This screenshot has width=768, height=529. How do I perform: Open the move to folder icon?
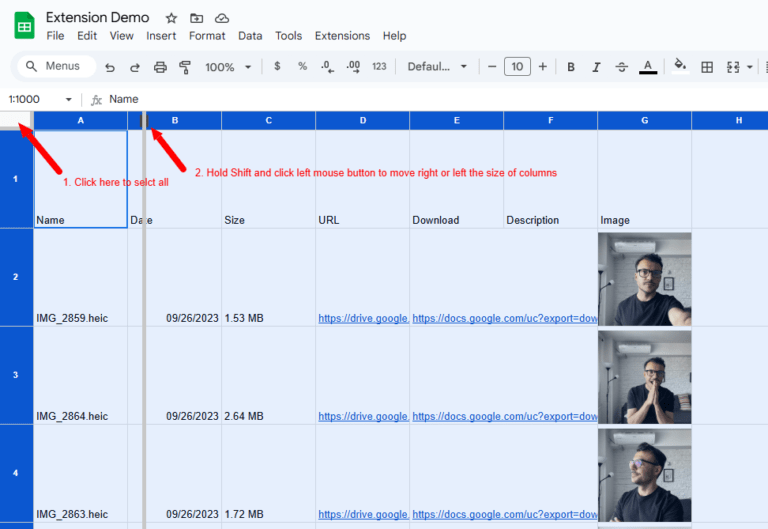(x=196, y=18)
